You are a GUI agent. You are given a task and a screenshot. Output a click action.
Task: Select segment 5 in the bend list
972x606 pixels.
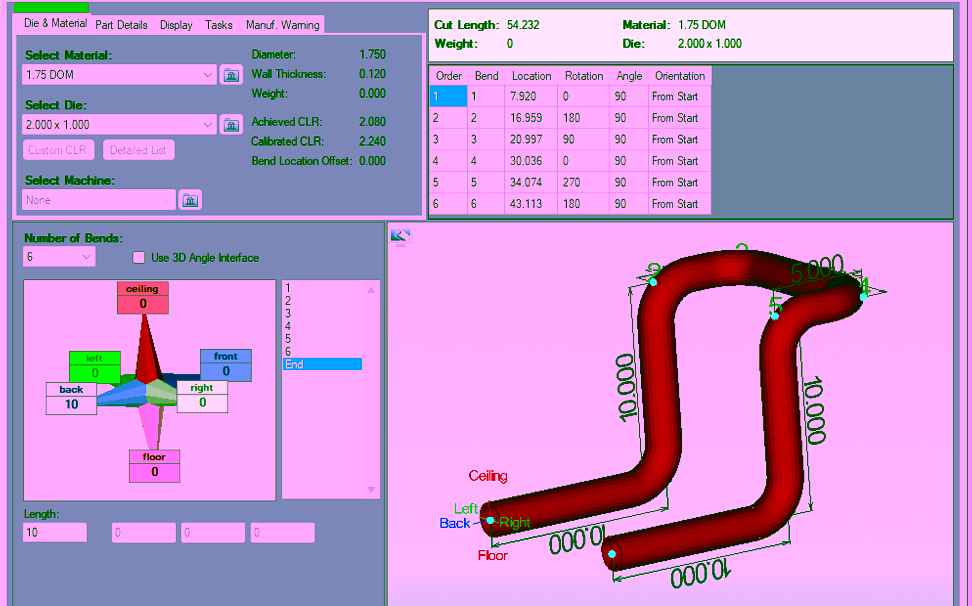point(322,339)
